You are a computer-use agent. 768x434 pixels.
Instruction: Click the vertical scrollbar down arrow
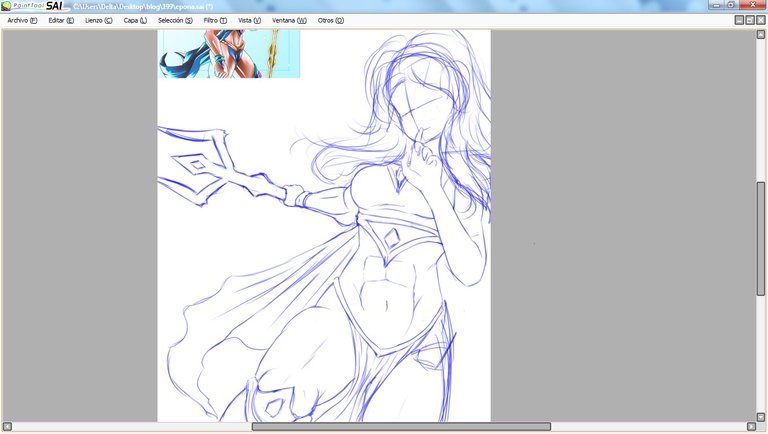click(x=761, y=417)
